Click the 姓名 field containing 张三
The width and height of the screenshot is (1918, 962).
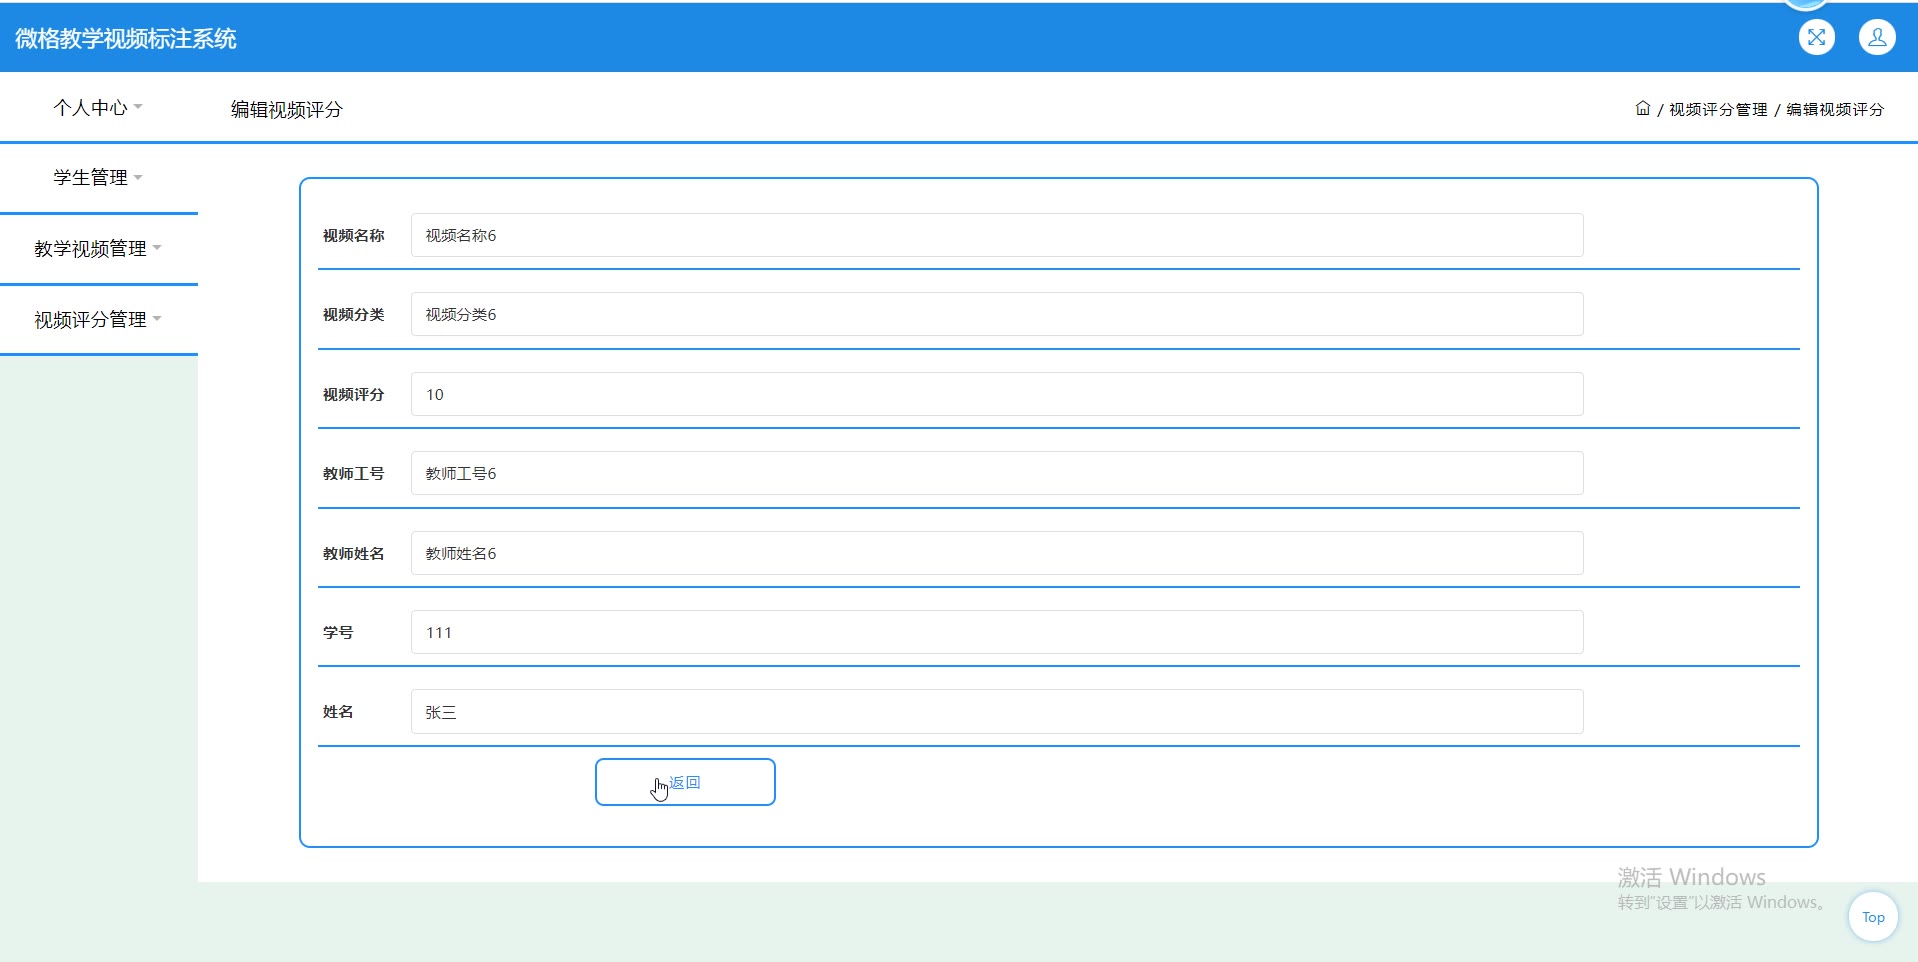pyautogui.click(x=997, y=712)
